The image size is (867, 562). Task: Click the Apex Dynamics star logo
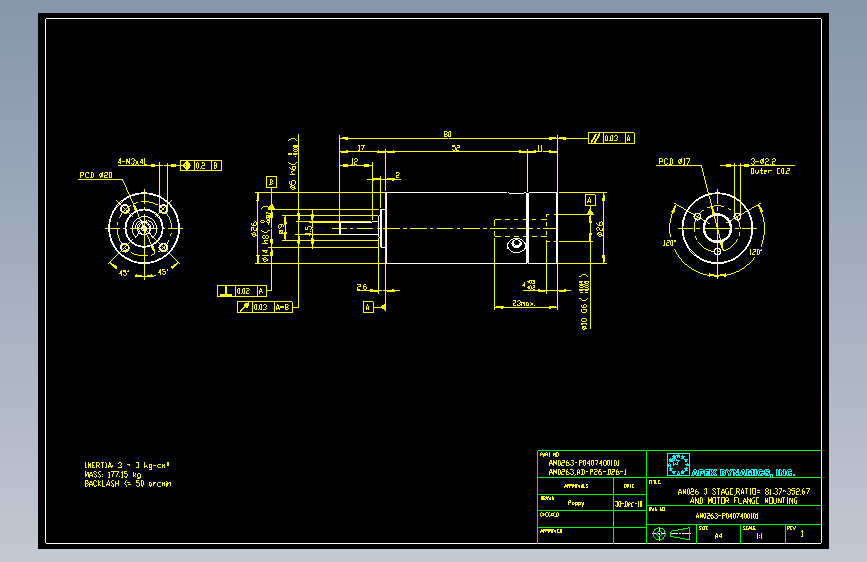678,464
